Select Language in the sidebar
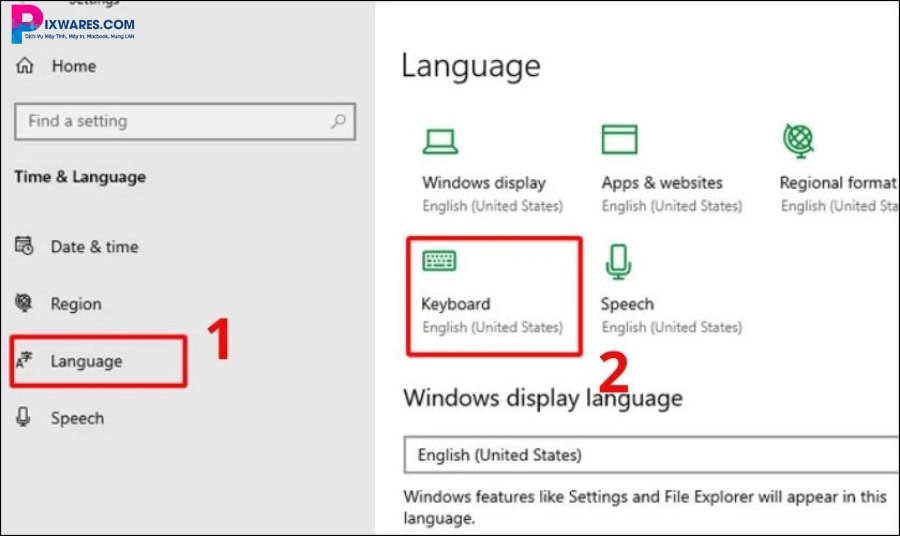Image resolution: width=900 pixels, height=536 pixels. [86, 361]
